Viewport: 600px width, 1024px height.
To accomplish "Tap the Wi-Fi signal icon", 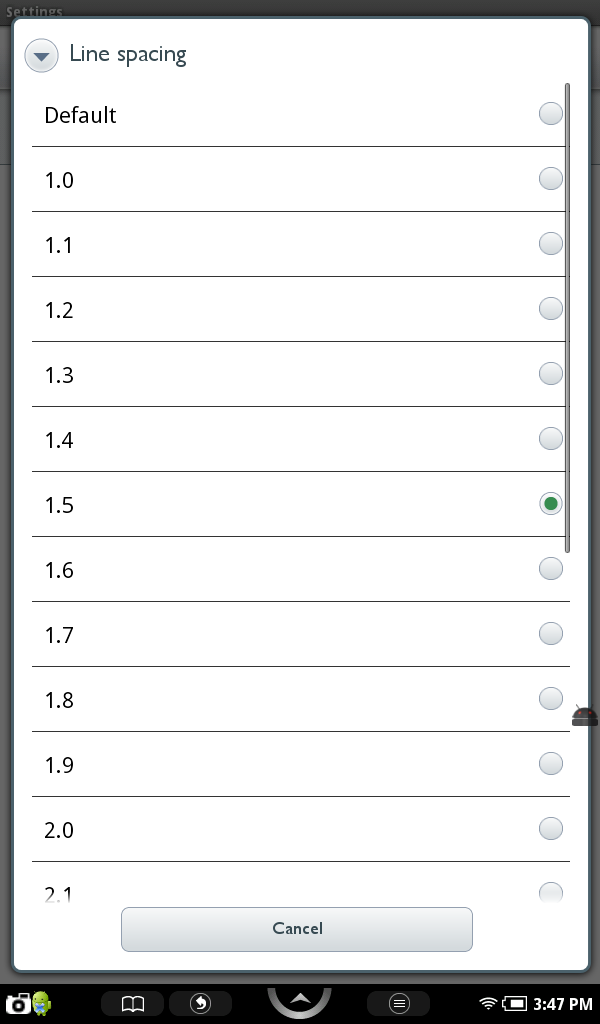I will (x=488, y=1003).
